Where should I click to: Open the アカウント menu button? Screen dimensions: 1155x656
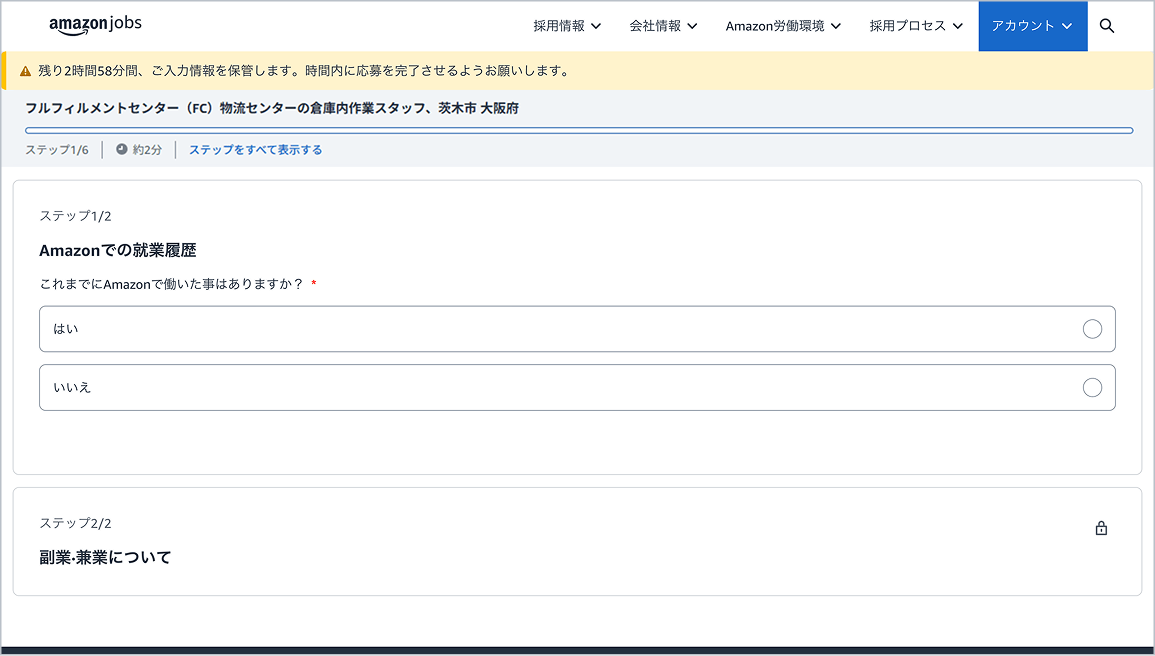[x=1033, y=26]
